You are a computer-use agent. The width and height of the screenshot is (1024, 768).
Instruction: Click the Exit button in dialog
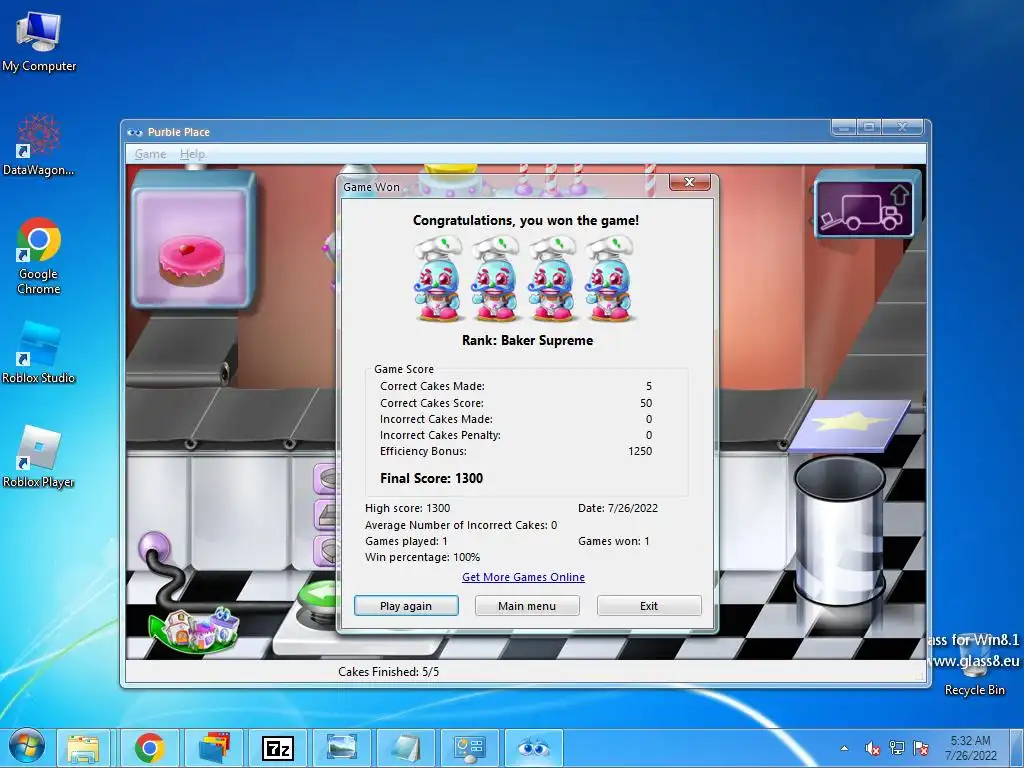[648, 605]
